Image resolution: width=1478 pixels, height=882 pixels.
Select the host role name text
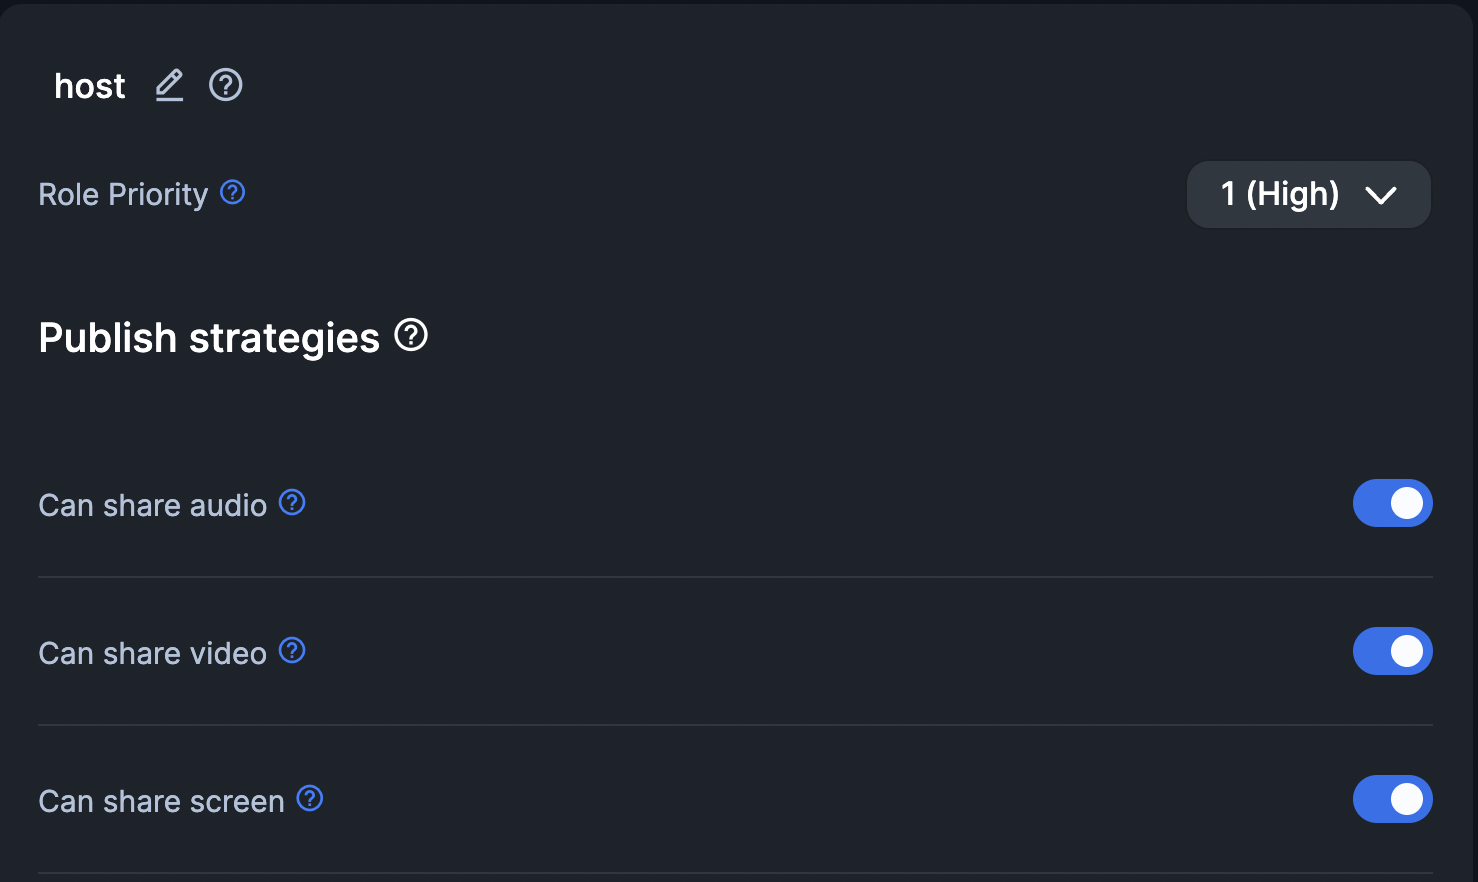(90, 86)
